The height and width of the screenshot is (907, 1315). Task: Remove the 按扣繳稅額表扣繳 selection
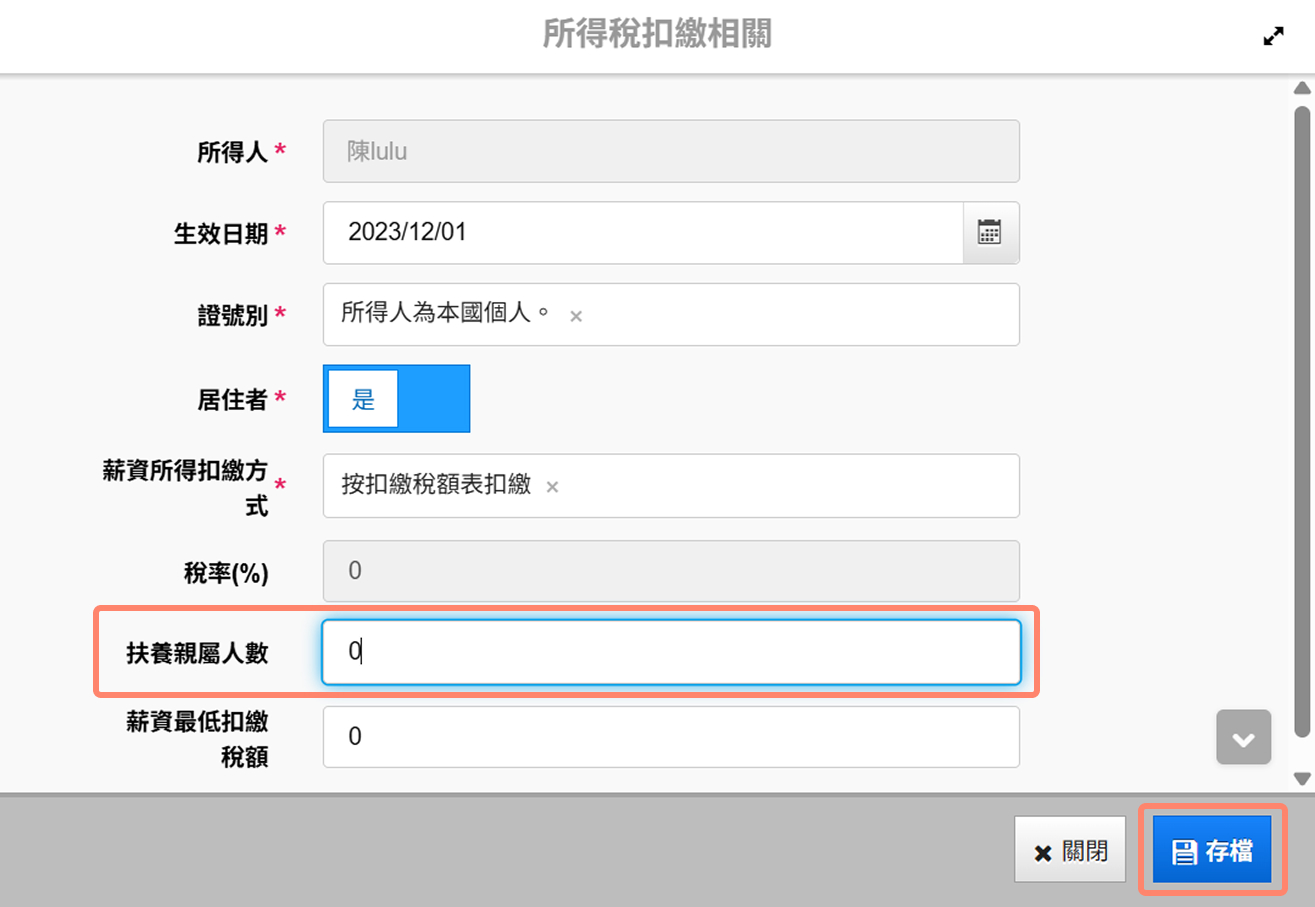pyautogui.click(x=552, y=487)
